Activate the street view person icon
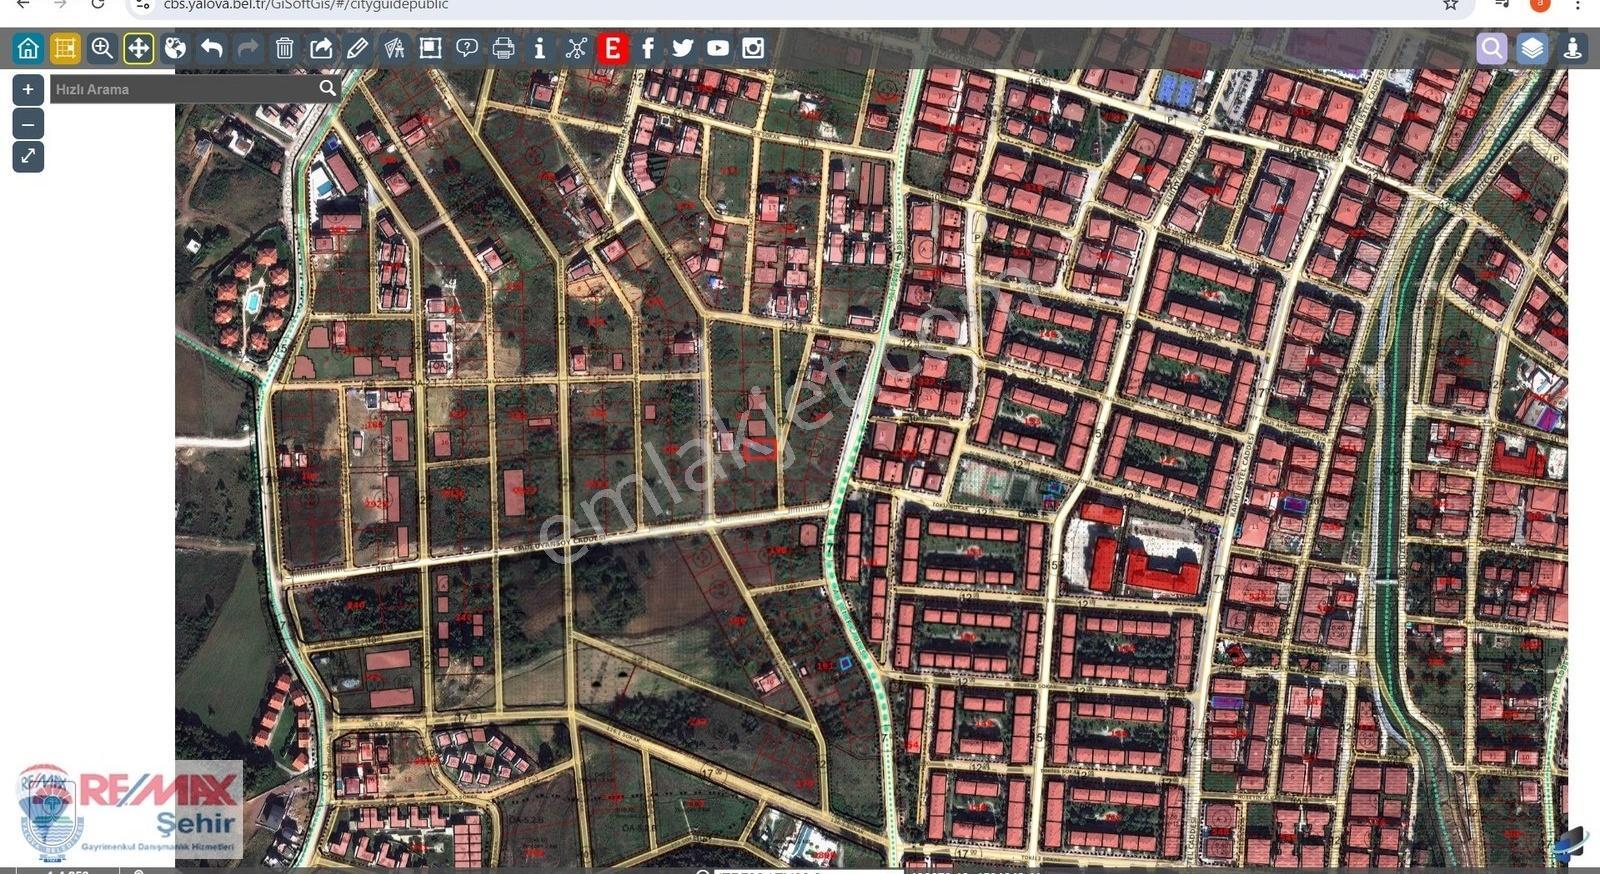Viewport: 1600px width, 874px height. point(1572,48)
